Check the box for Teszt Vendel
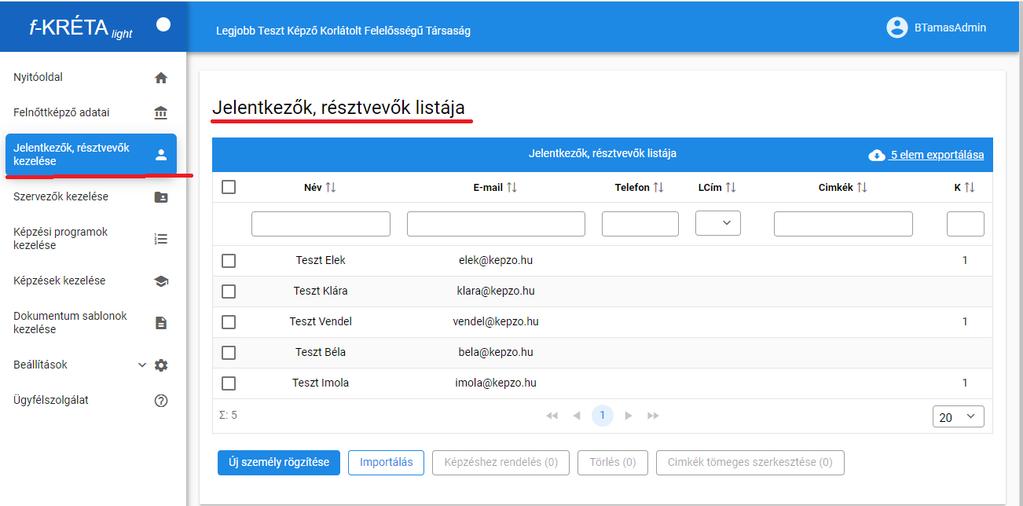Viewport: 1023px width, 506px height. tap(228, 322)
